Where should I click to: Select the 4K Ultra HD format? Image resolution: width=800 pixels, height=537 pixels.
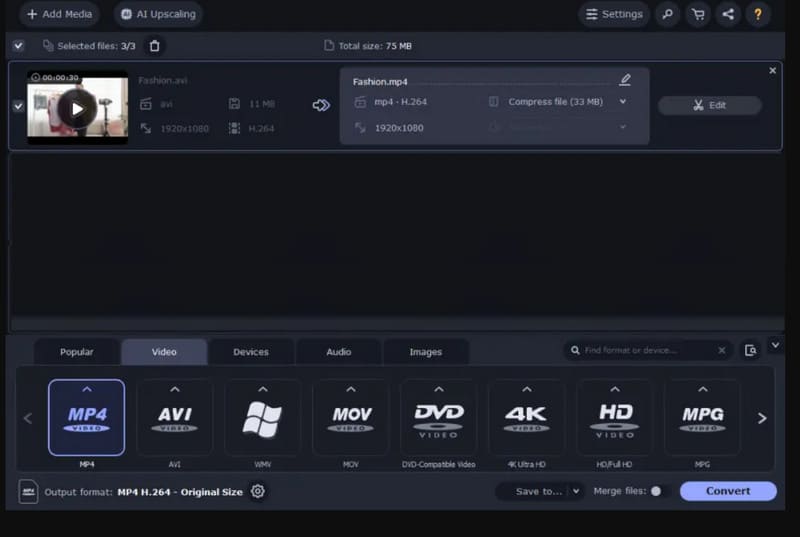click(x=527, y=417)
